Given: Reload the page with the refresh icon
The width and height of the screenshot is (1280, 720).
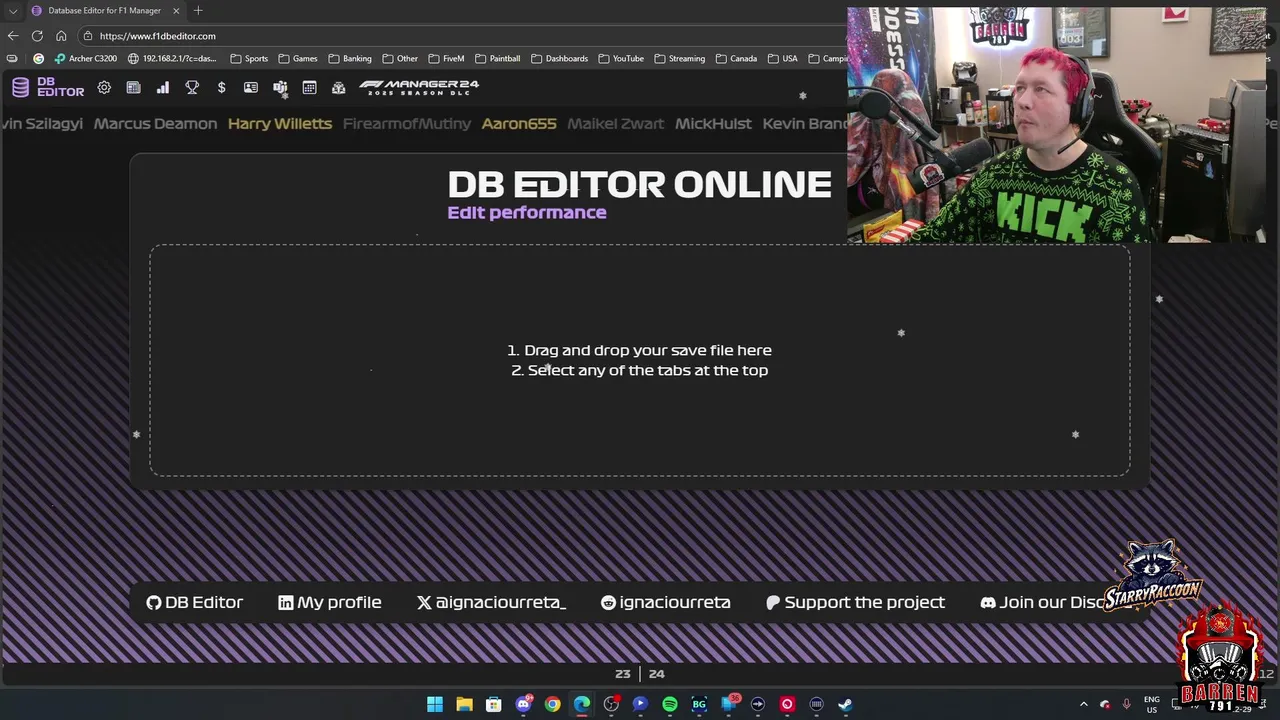Looking at the screenshot, I should (37, 36).
